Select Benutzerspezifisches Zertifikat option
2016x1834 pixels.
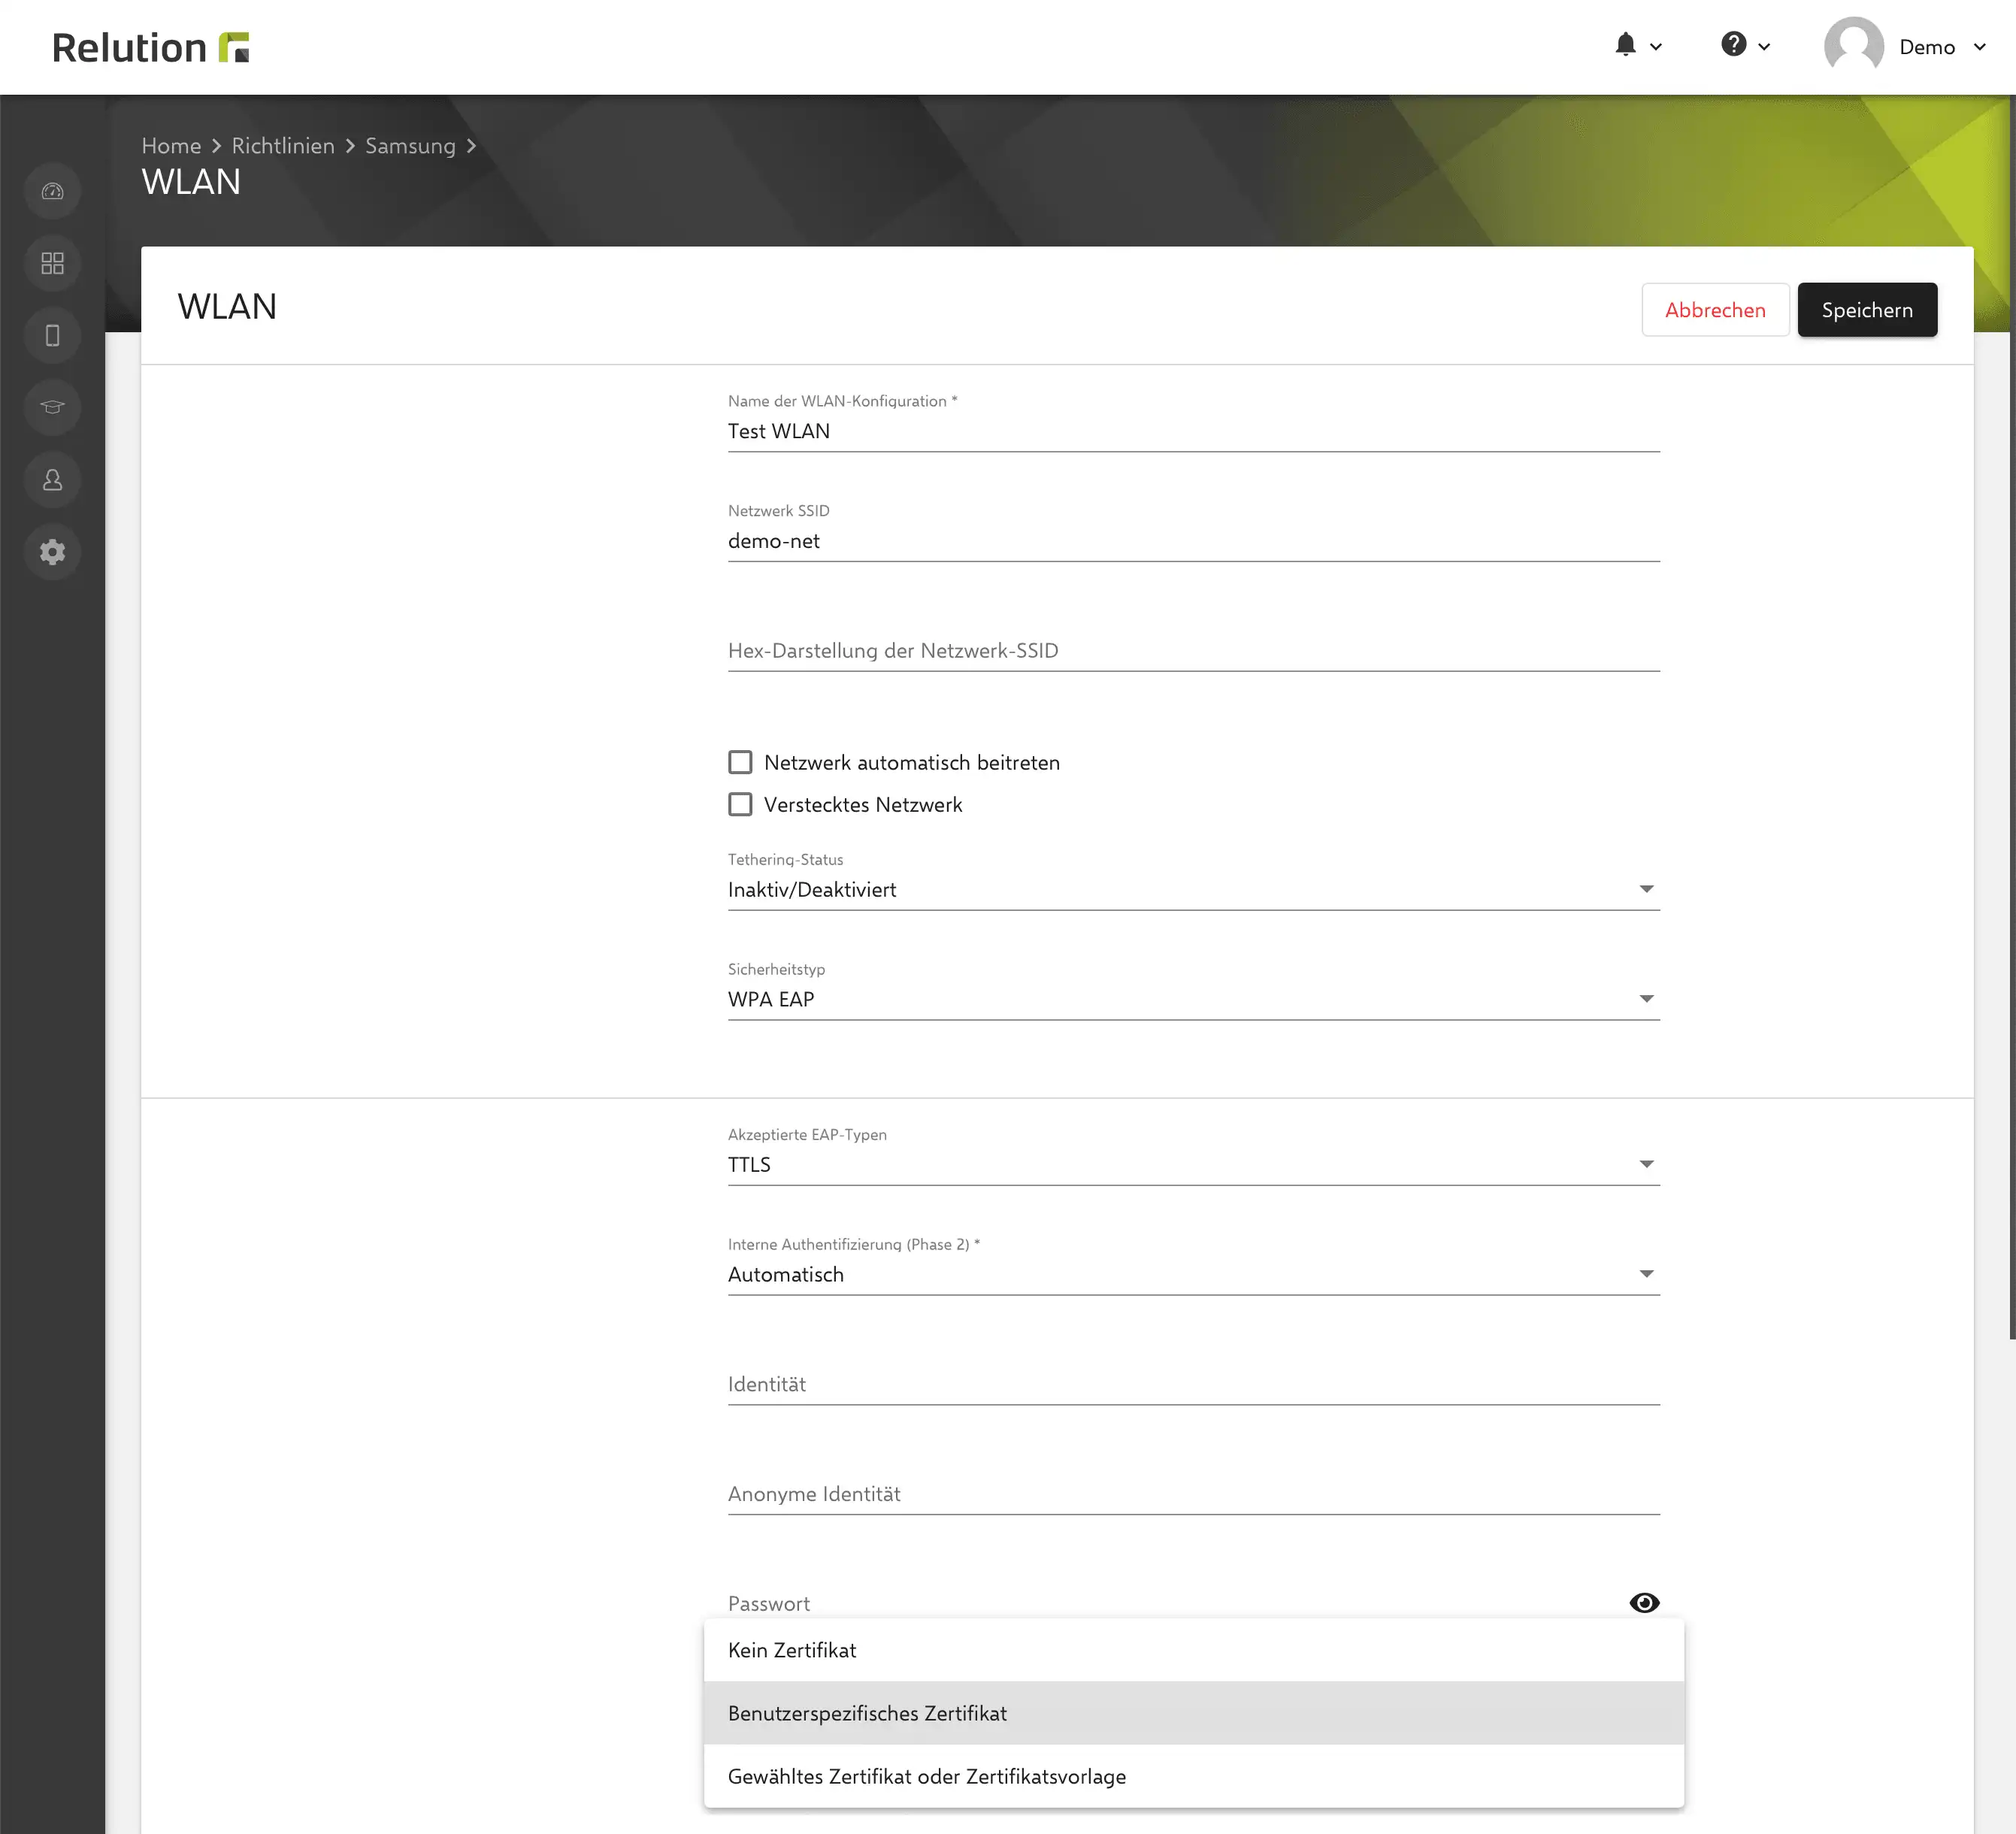pos(1193,1713)
